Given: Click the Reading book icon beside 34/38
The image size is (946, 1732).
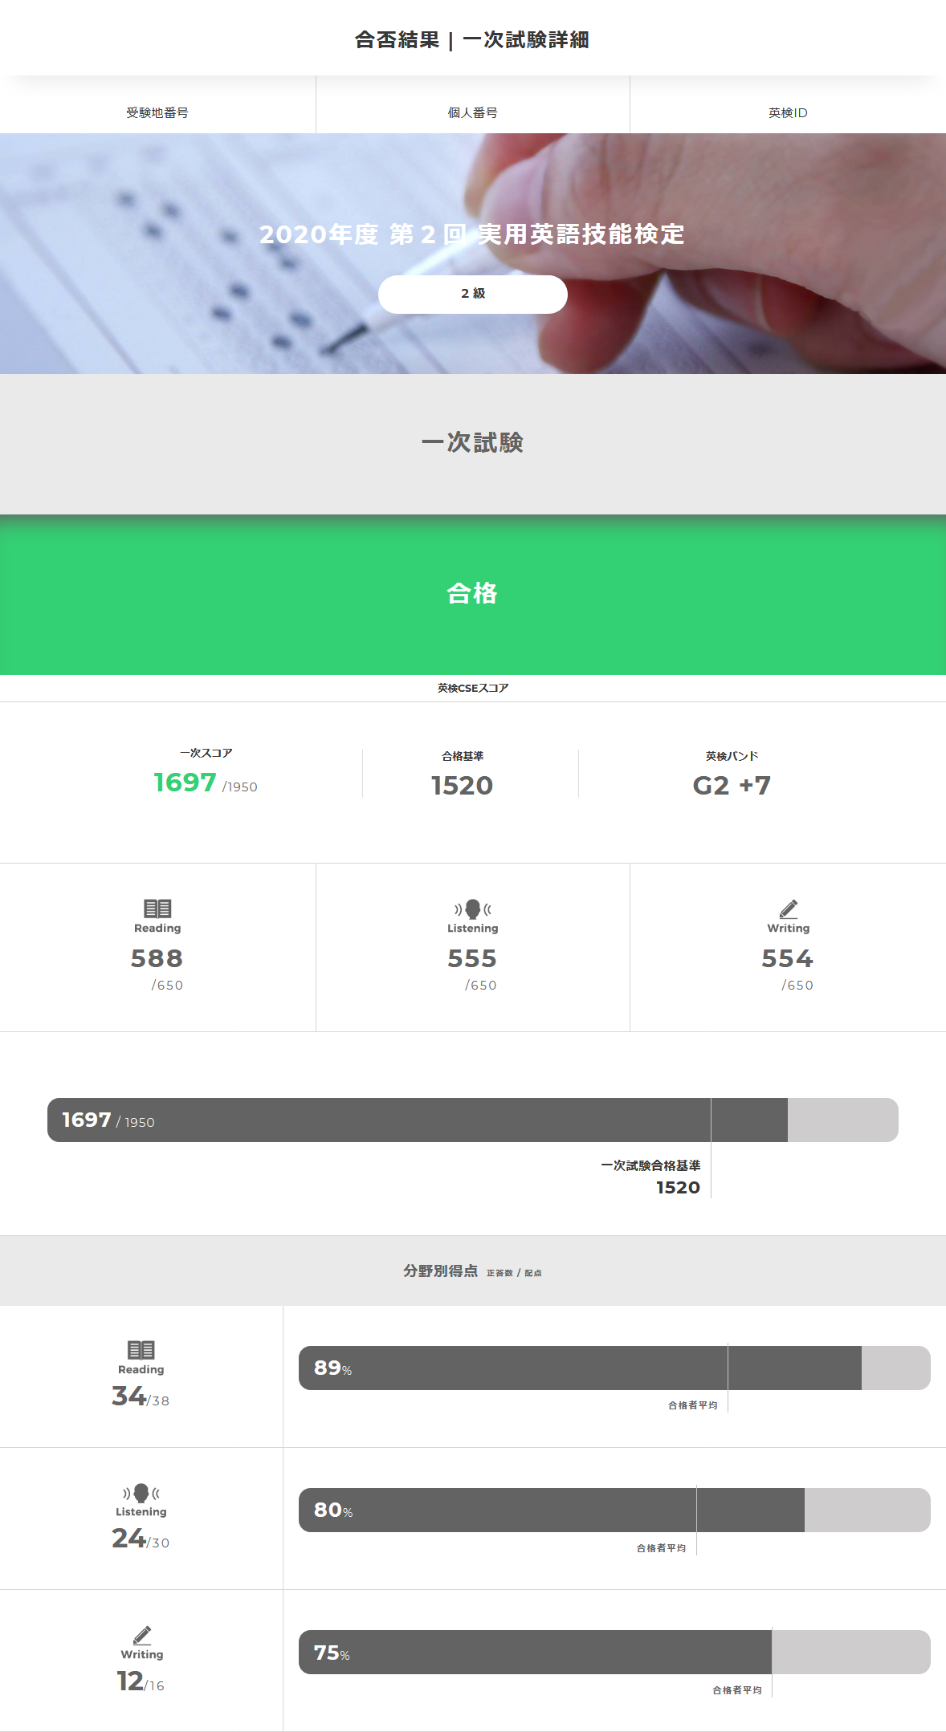Looking at the screenshot, I should click(141, 1349).
